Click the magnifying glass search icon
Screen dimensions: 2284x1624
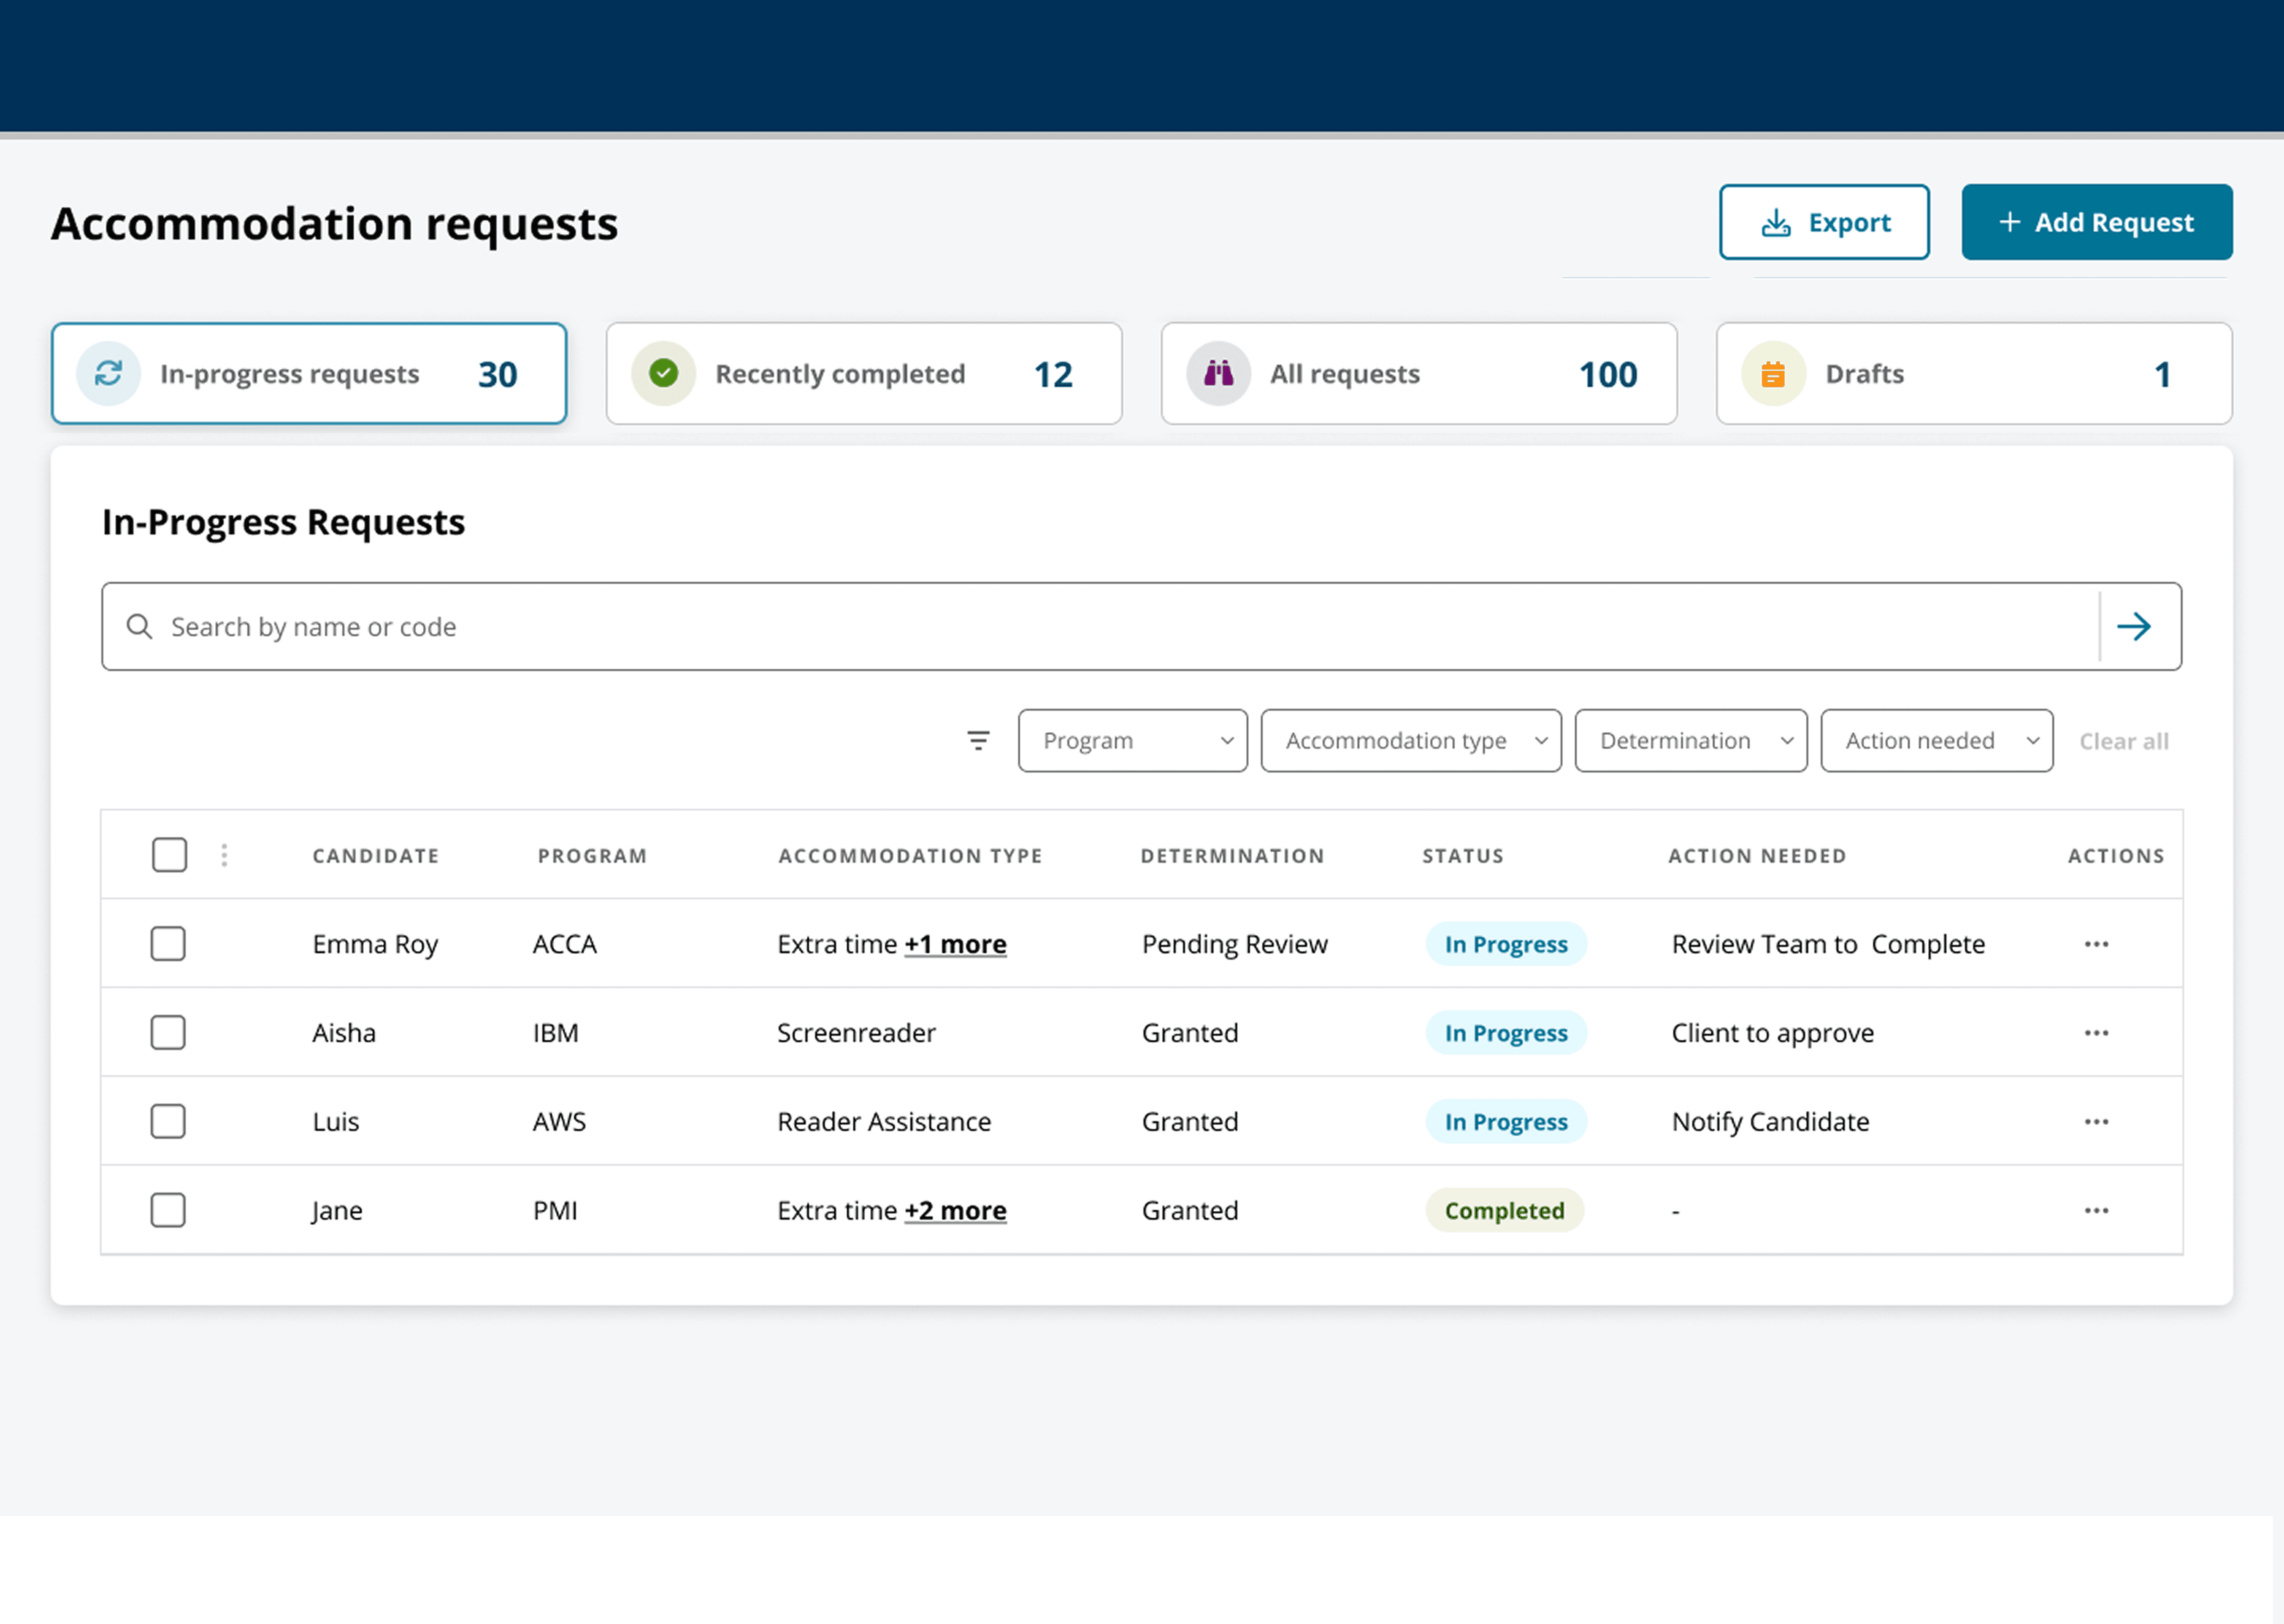pos(139,627)
